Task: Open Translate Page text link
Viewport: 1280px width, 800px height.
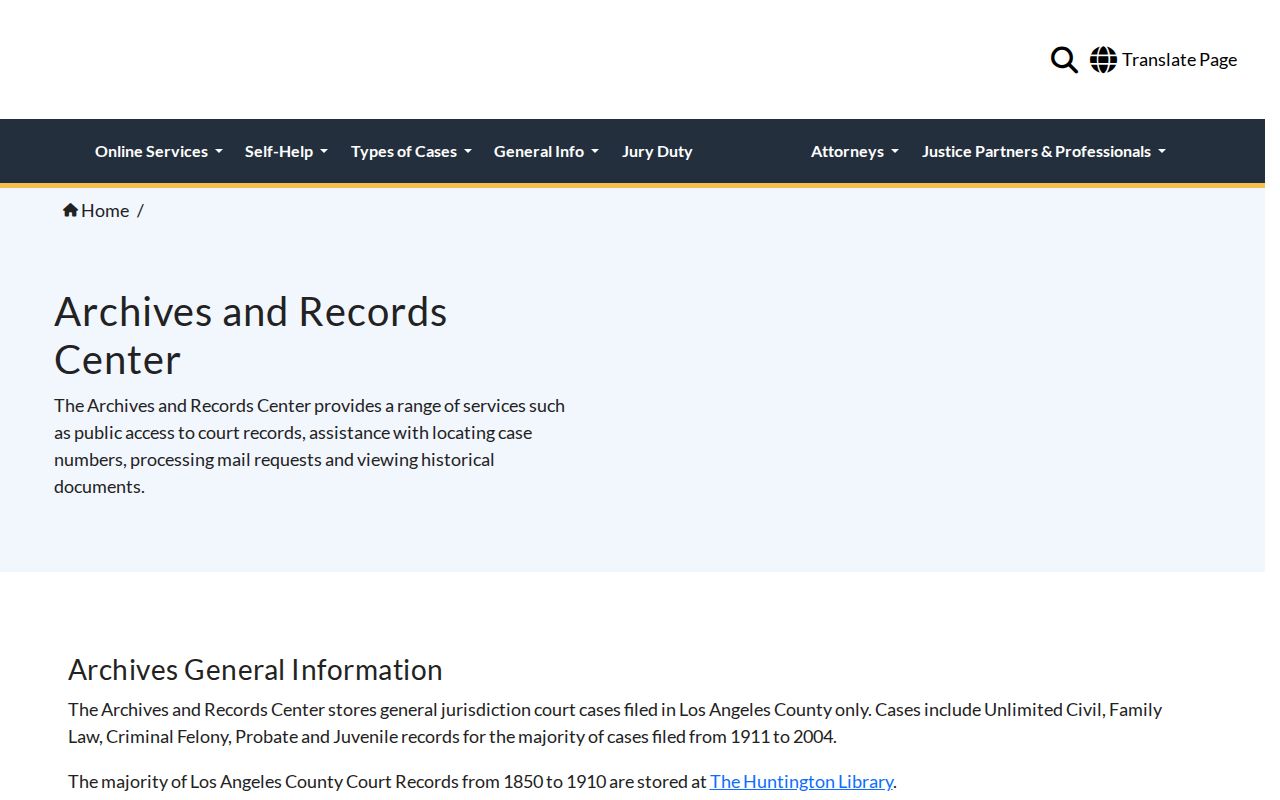Action: coord(1179,60)
